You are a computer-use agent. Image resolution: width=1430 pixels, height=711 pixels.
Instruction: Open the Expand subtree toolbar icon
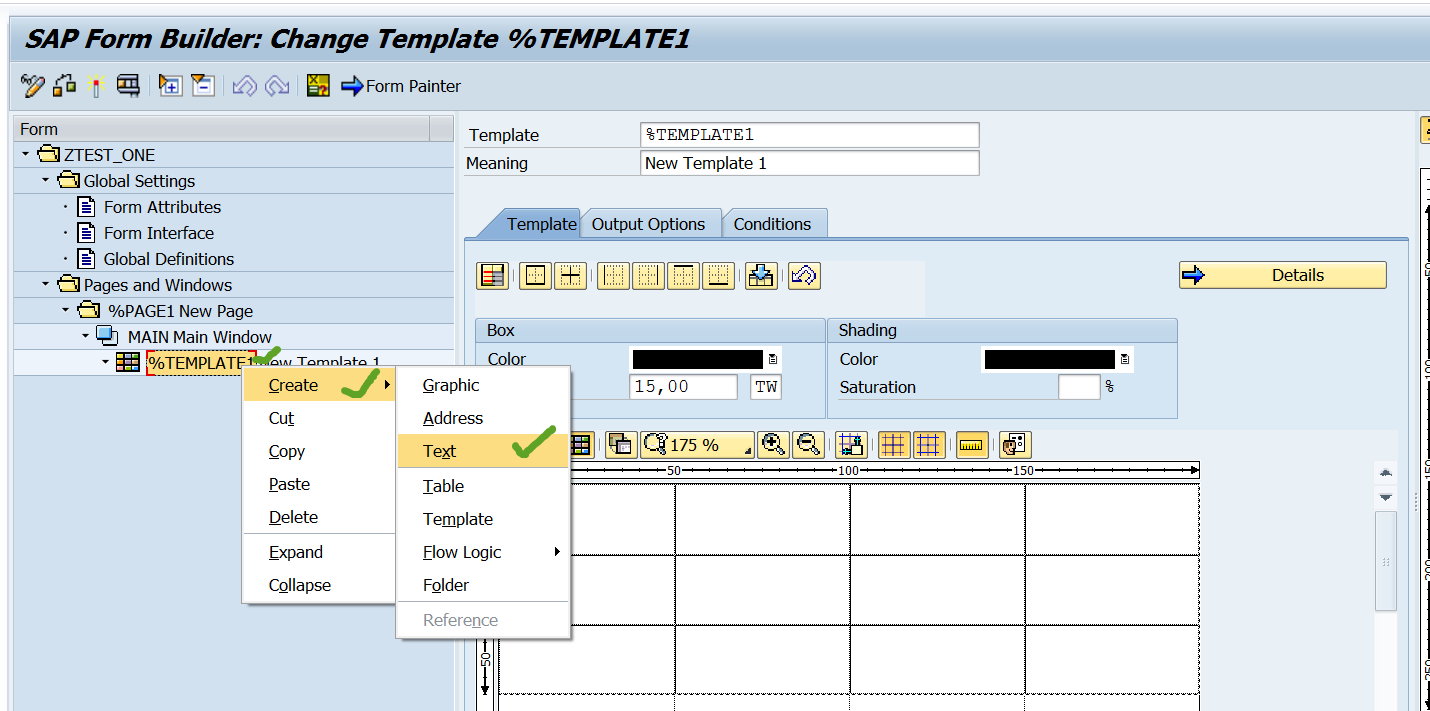(x=169, y=85)
